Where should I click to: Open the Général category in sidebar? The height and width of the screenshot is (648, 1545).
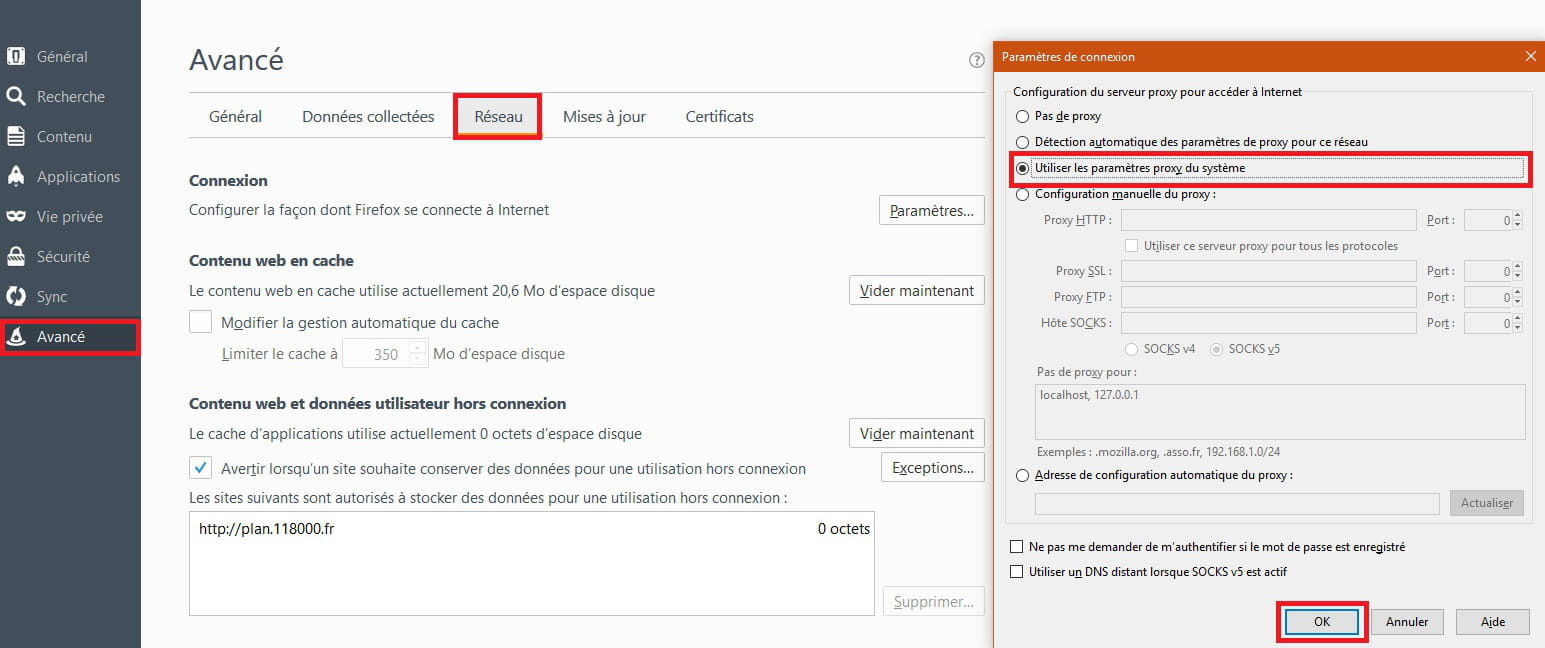click(x=70, y=57)
